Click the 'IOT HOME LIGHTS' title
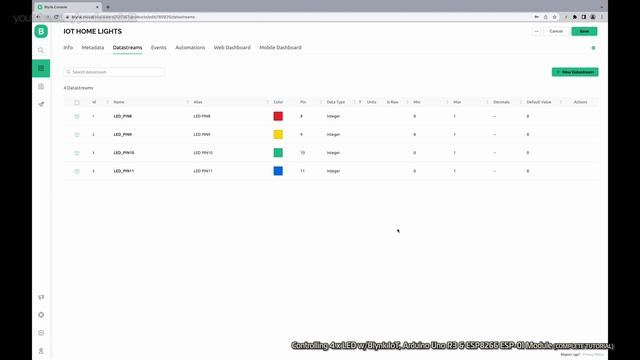Screen dimensions: 640x360 click(93, 31)
